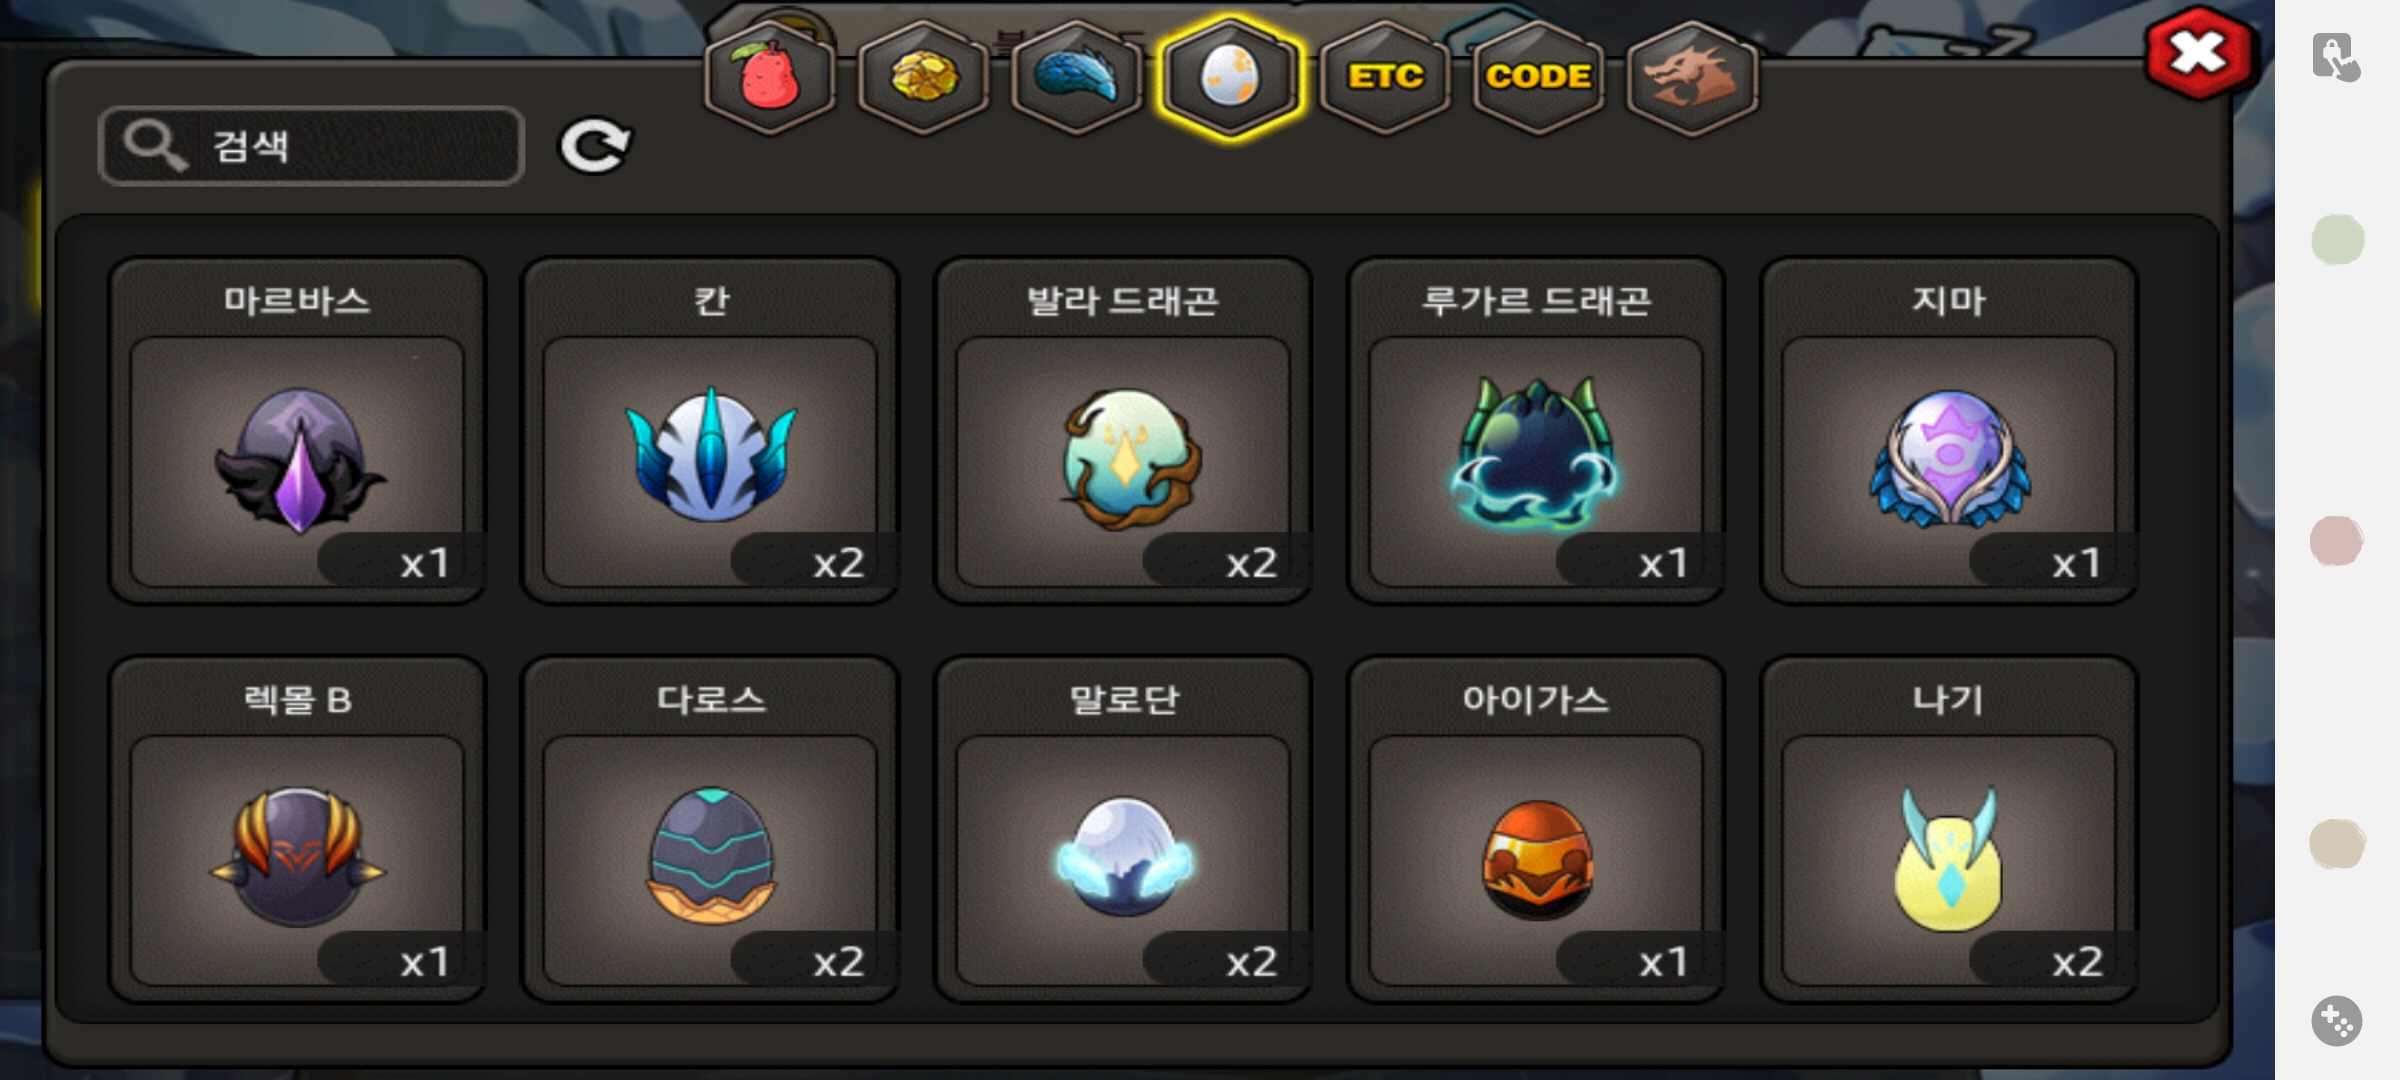
Task: Pick the 루가르 드래곤 egg
Action: (1536, 431)
